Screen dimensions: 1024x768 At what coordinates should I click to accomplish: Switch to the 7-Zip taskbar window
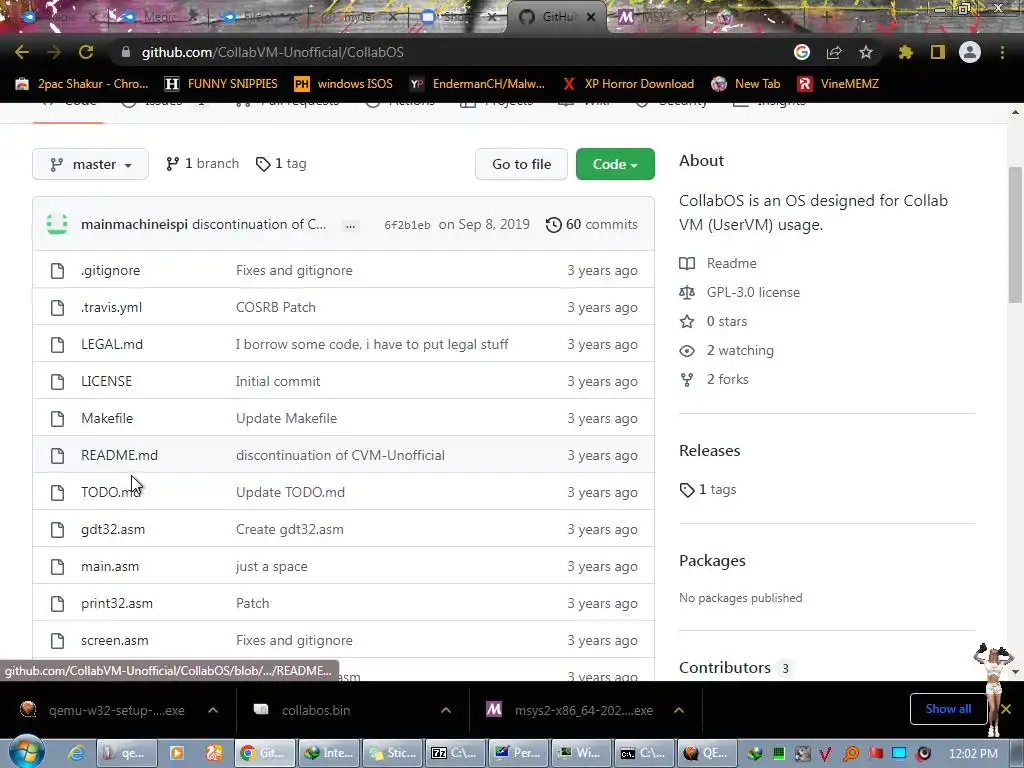[x=454, y=753]
